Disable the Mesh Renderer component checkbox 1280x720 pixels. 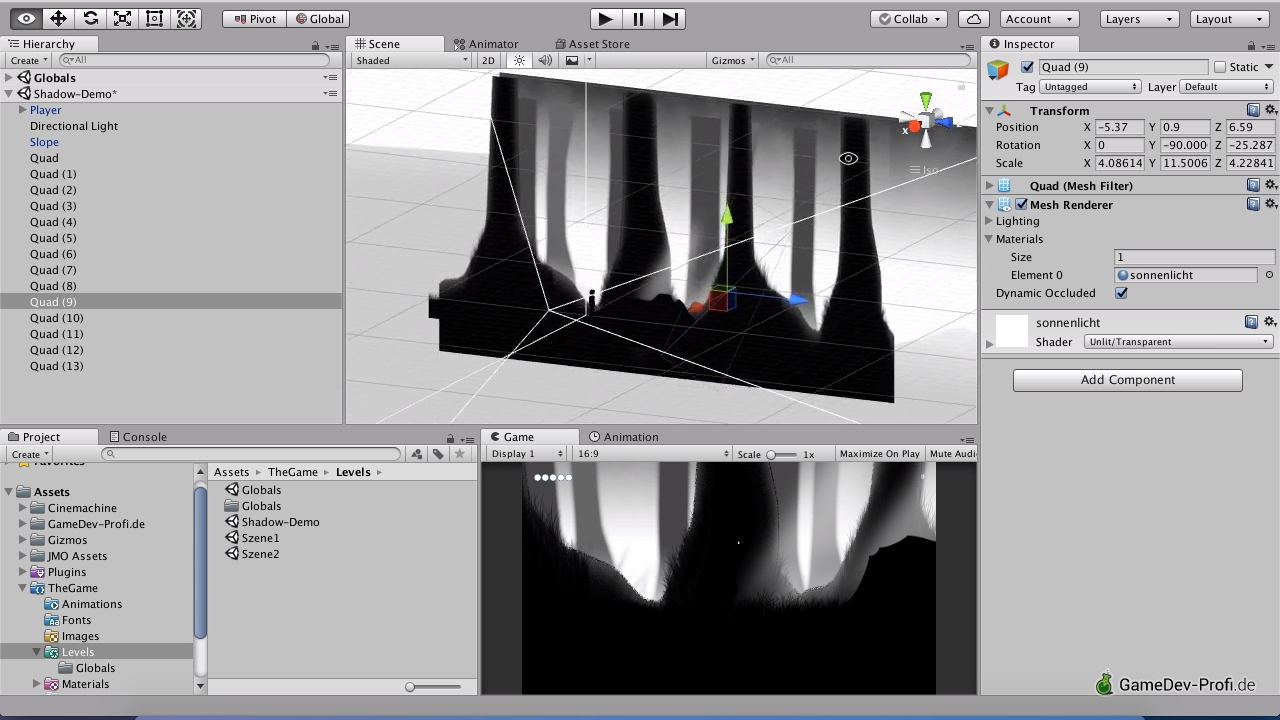click(x=1021, y=204)
